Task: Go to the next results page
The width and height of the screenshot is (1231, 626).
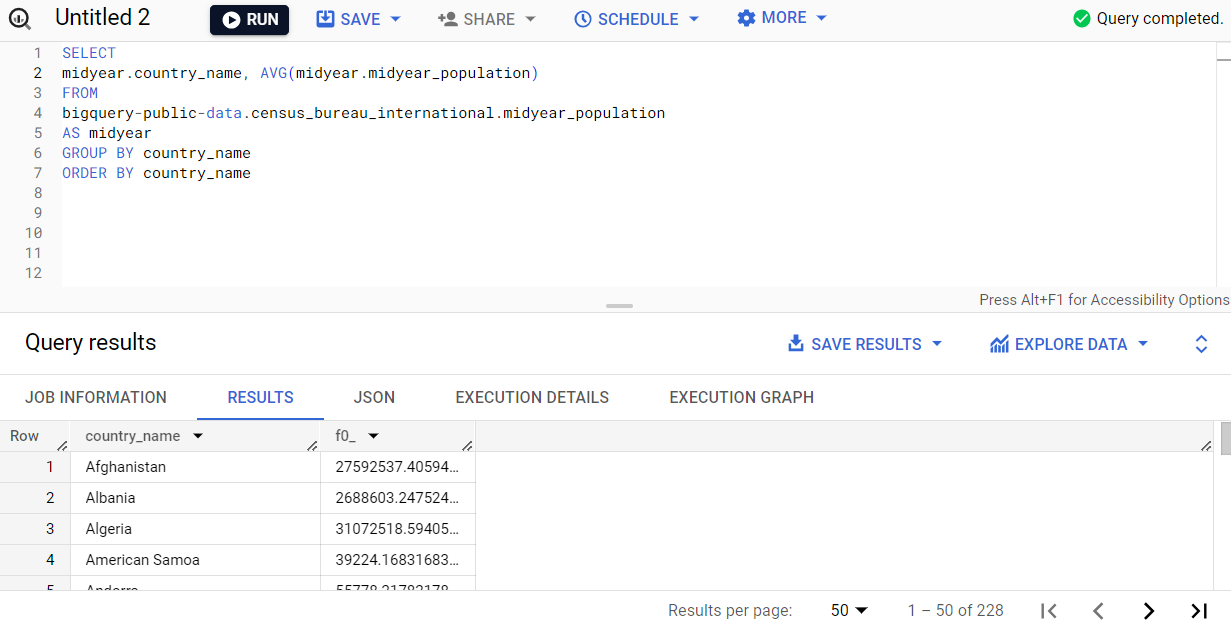Action: pyautogui.click(x=1148, y=610)
